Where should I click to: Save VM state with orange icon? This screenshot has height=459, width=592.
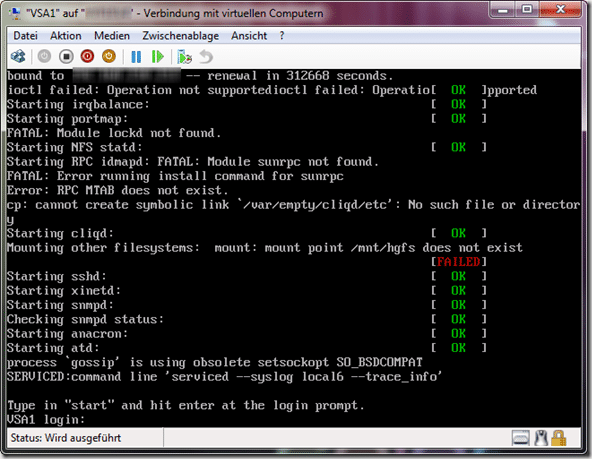pyautogui.click(x=109, y=57)
